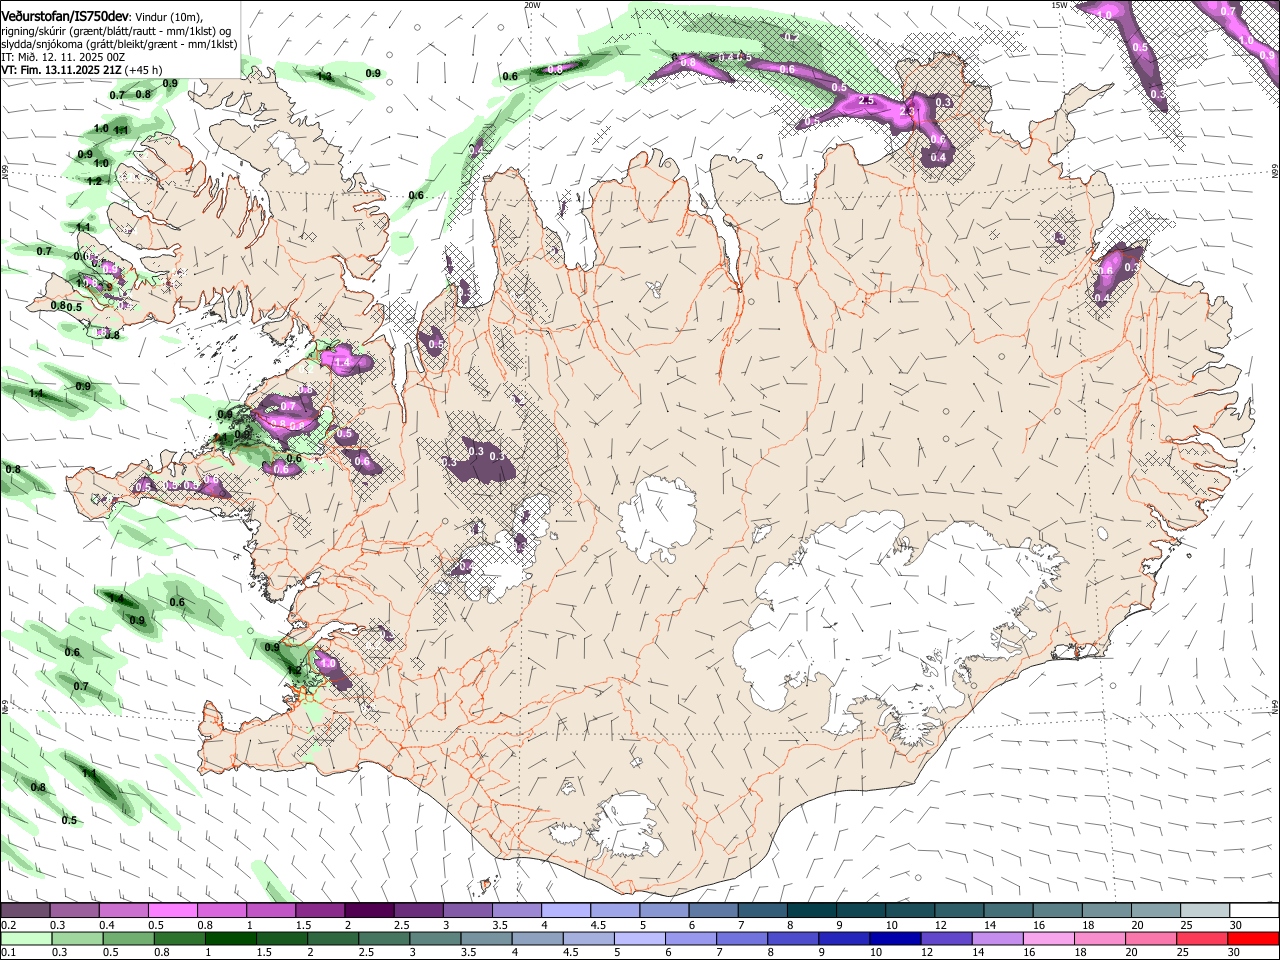Click the 'slydda/snjókoma' legend description line

(119, 44)
